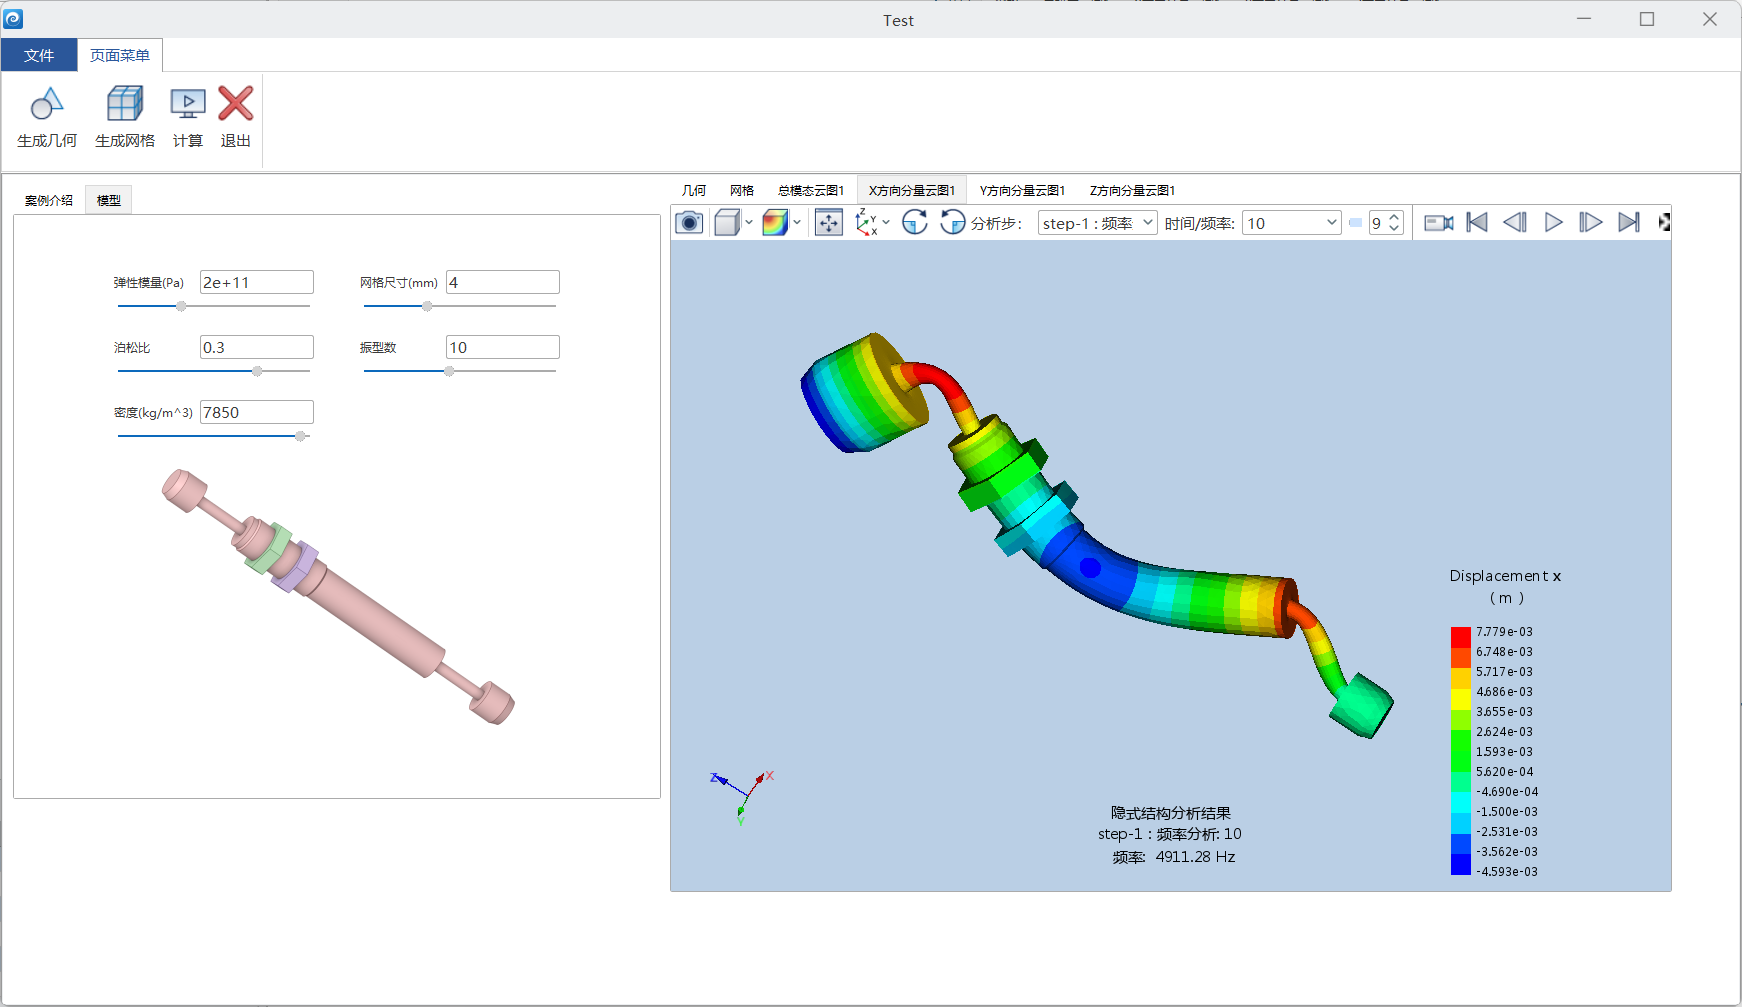Select the 页面菜单 ribbon tab
Screen dimensions: 1742x1007
[x=120, y=55]
